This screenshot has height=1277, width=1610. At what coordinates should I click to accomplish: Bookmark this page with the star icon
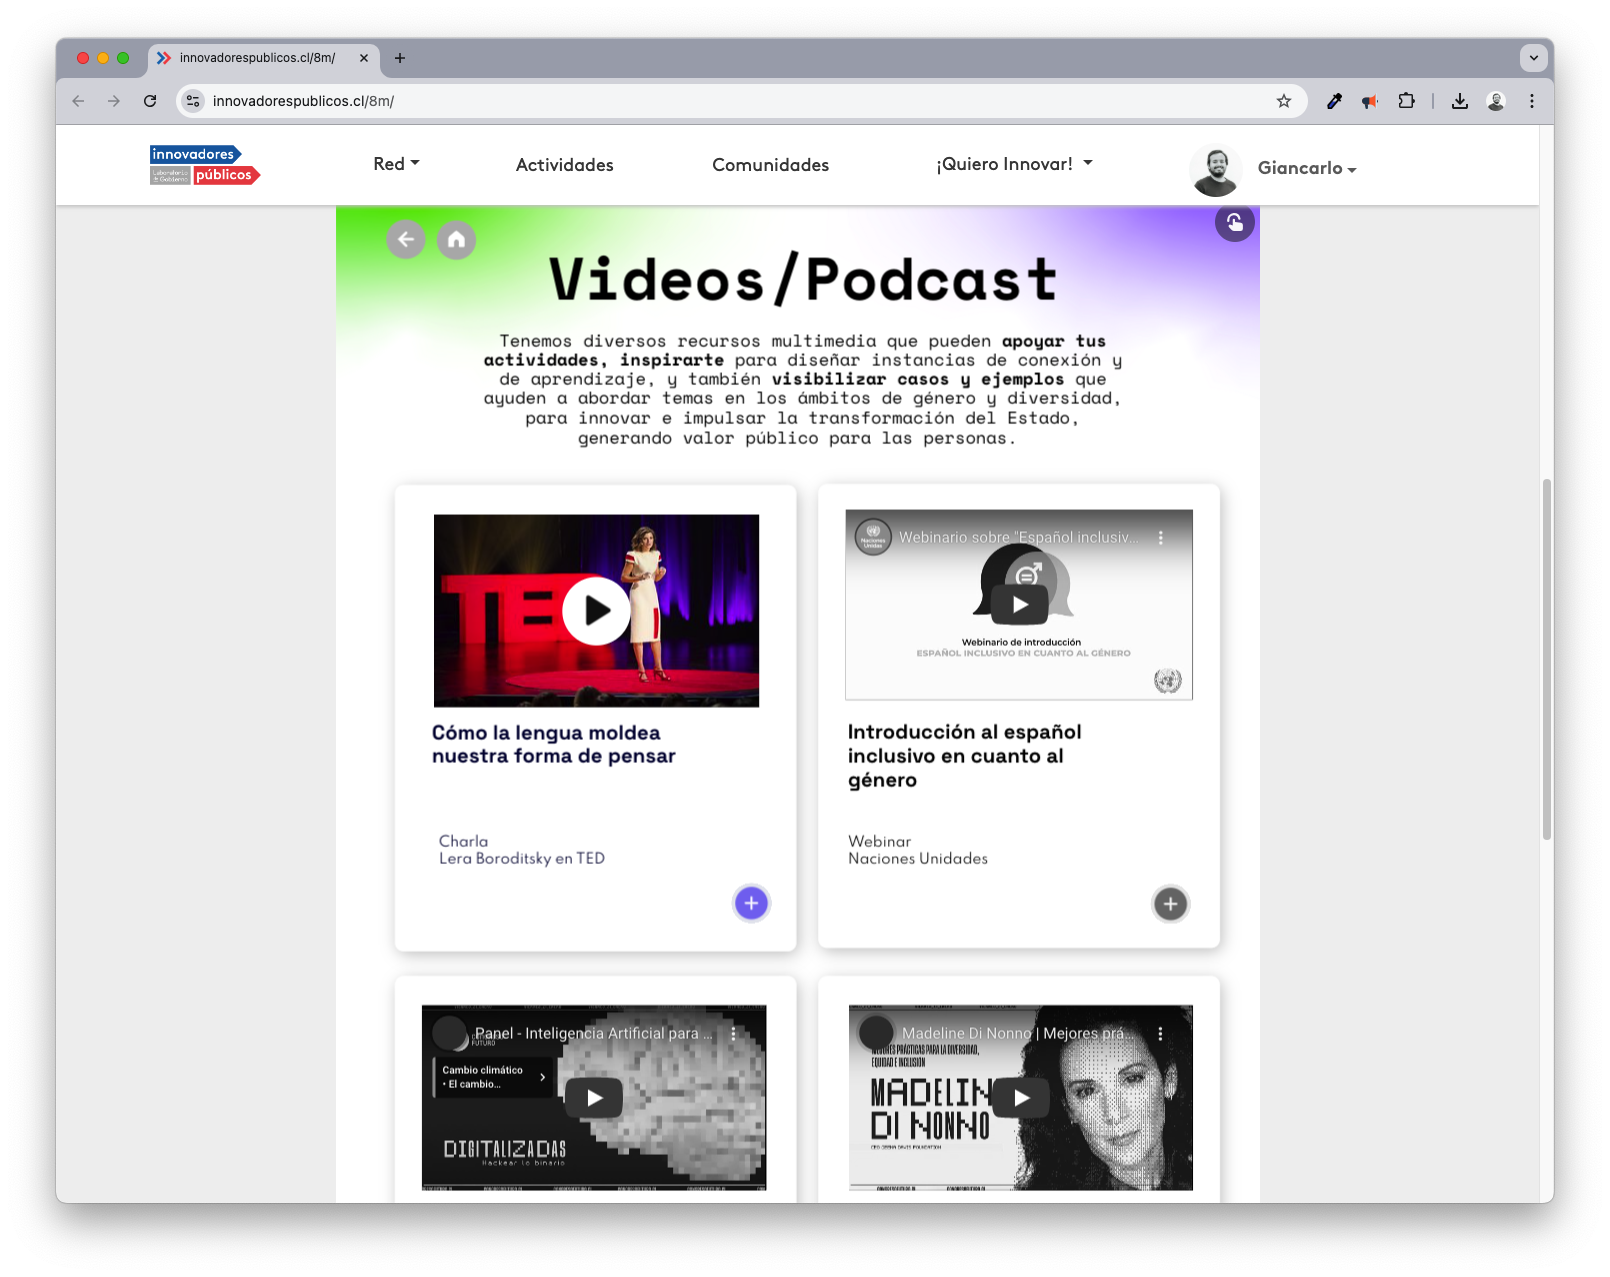tap(1284, 101)
